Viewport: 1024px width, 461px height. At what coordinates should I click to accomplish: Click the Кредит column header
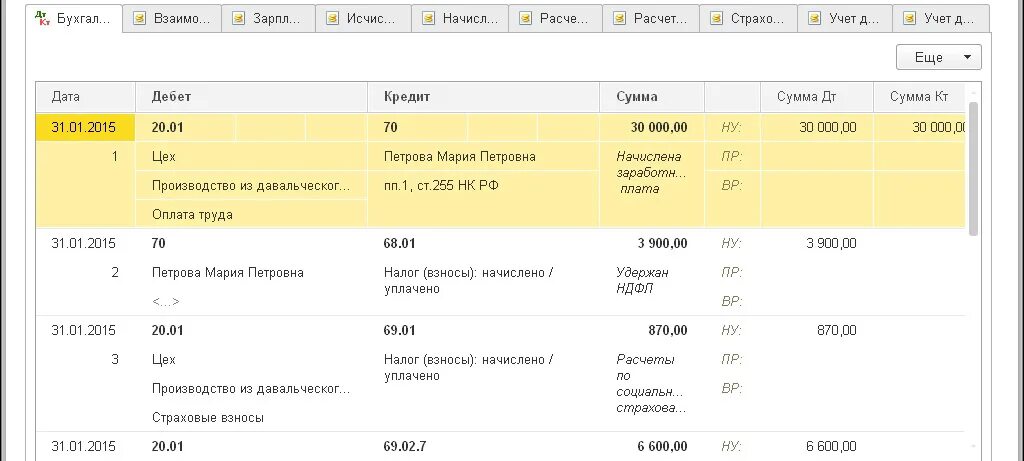483,97
